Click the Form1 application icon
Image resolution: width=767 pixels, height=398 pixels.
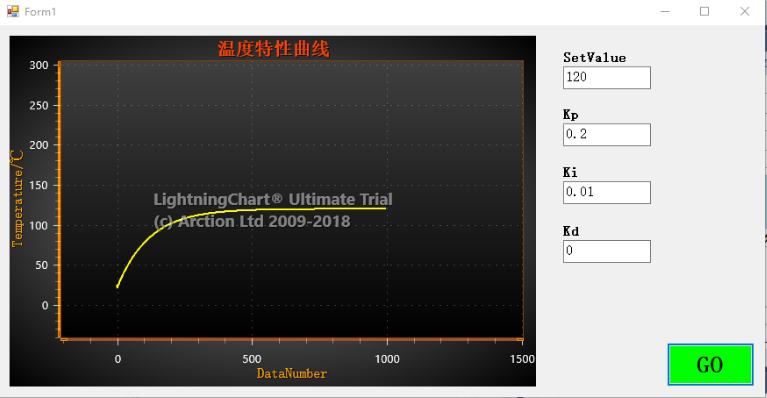point(13,11)
